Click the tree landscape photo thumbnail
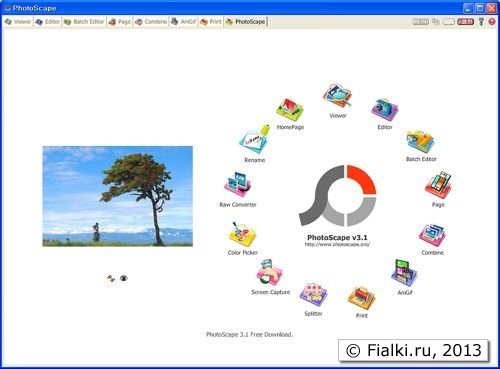Screen dimensions: 500x369 pos(118,196)
